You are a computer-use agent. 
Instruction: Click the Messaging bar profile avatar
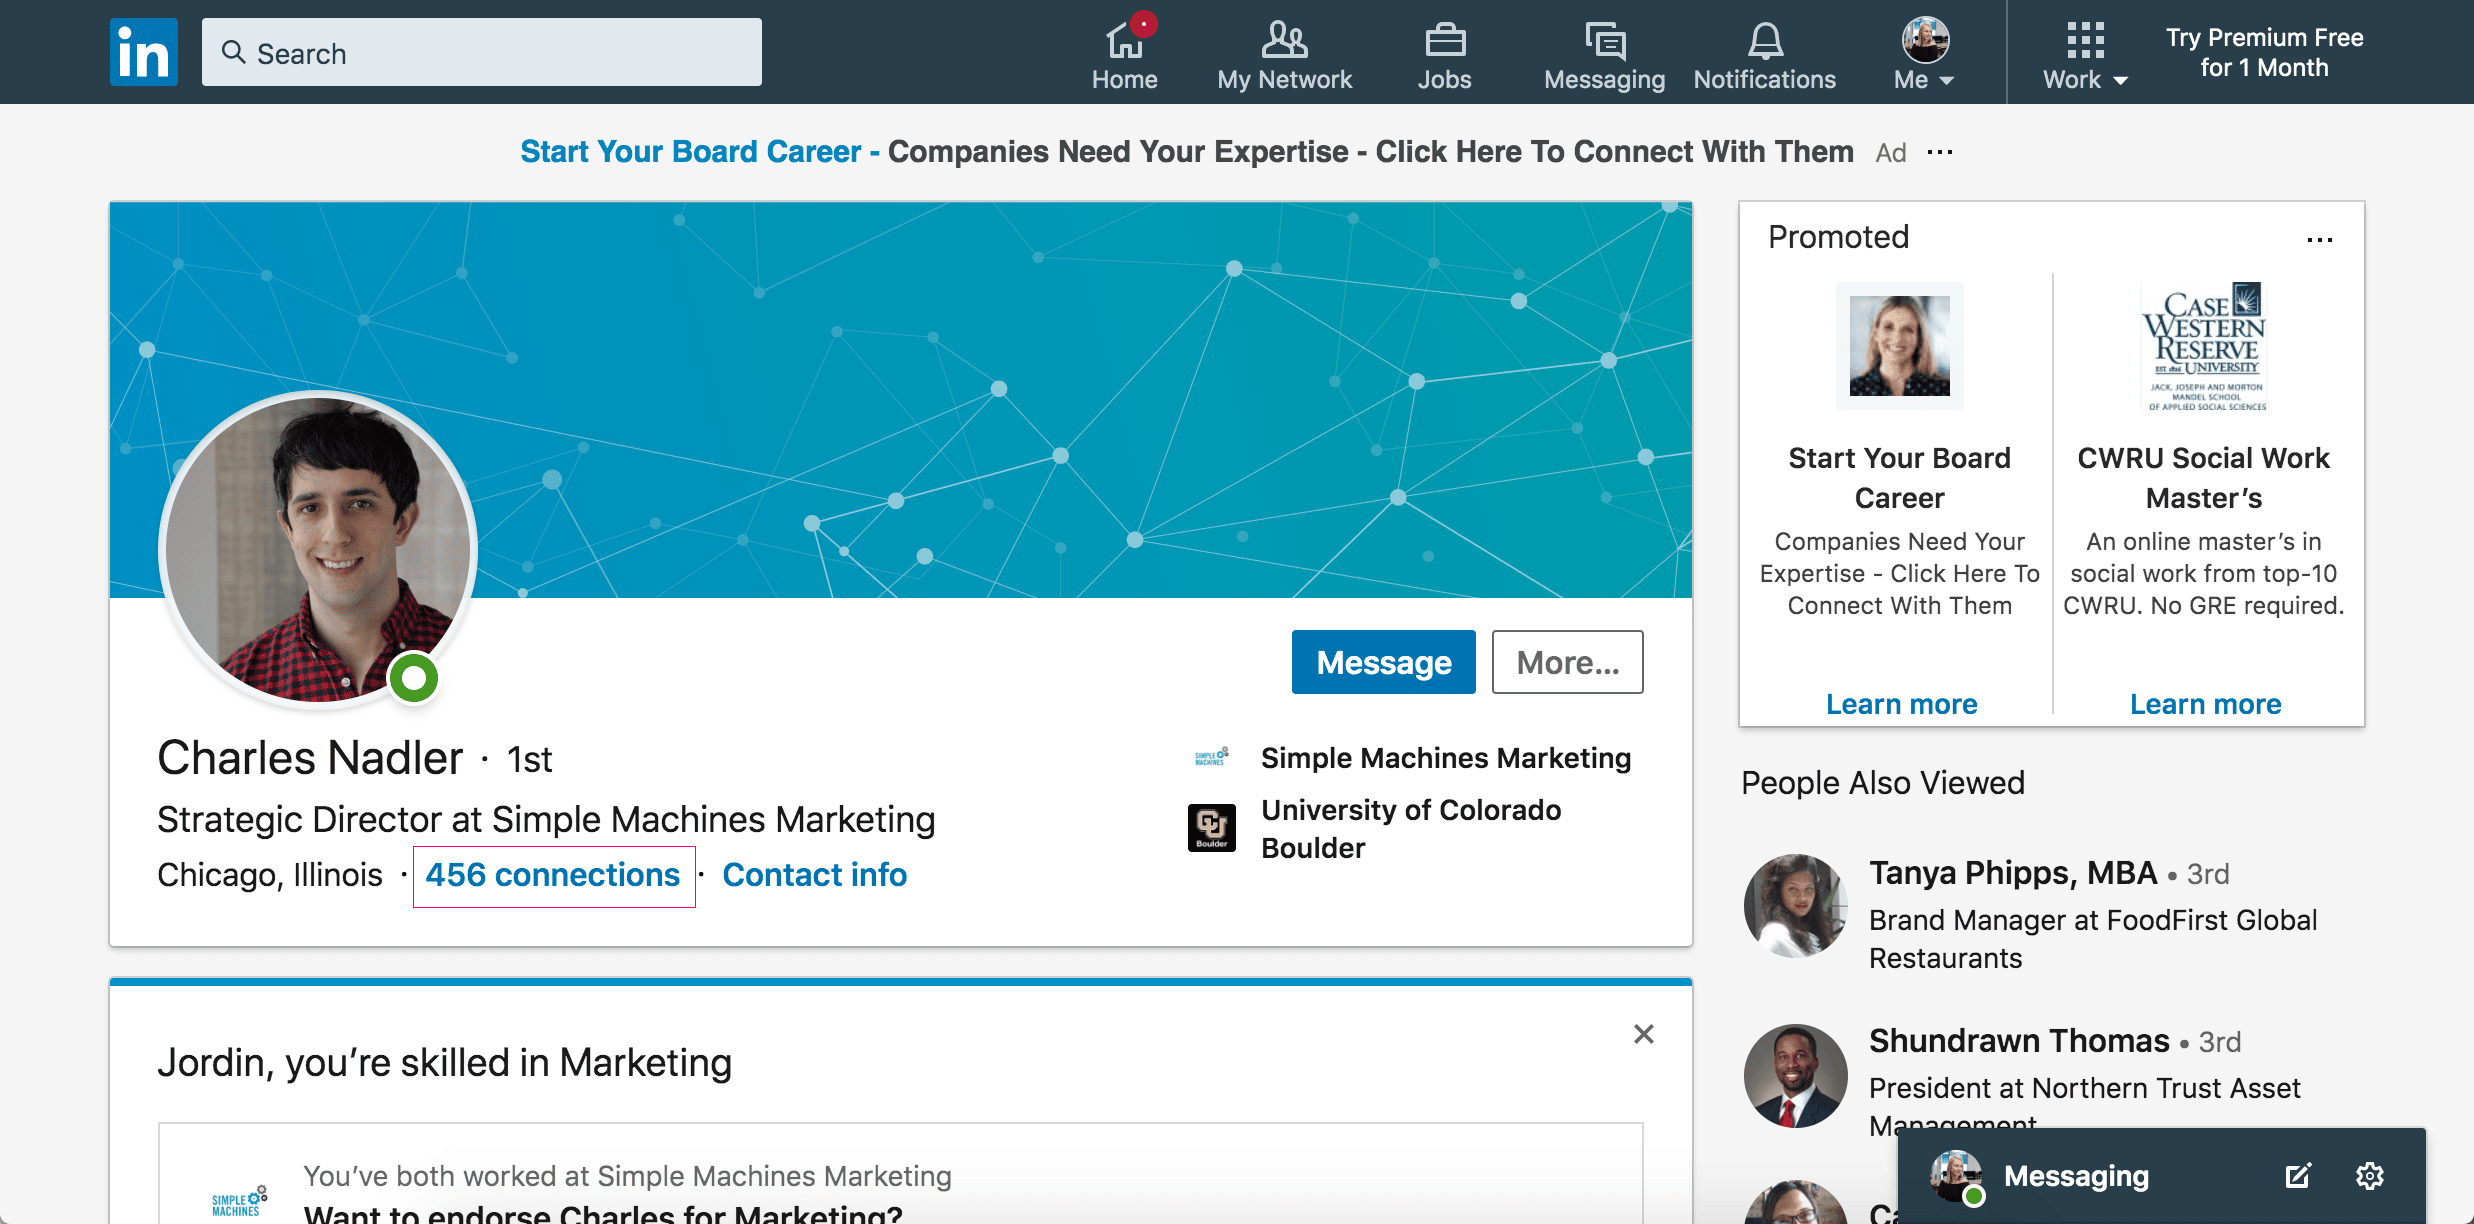(x=1956, y=1176)
